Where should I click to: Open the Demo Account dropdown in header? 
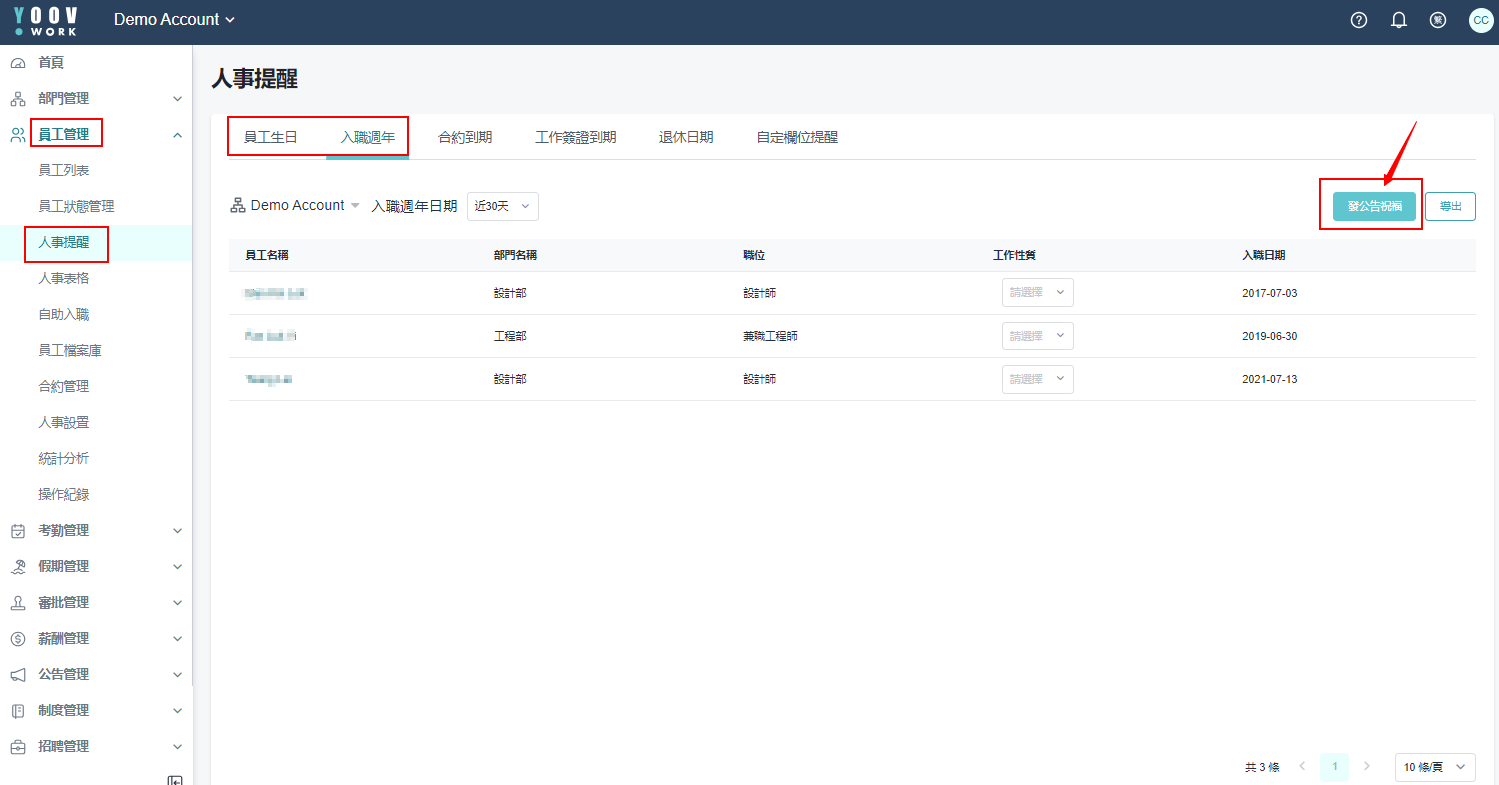[x=174, y=20]
